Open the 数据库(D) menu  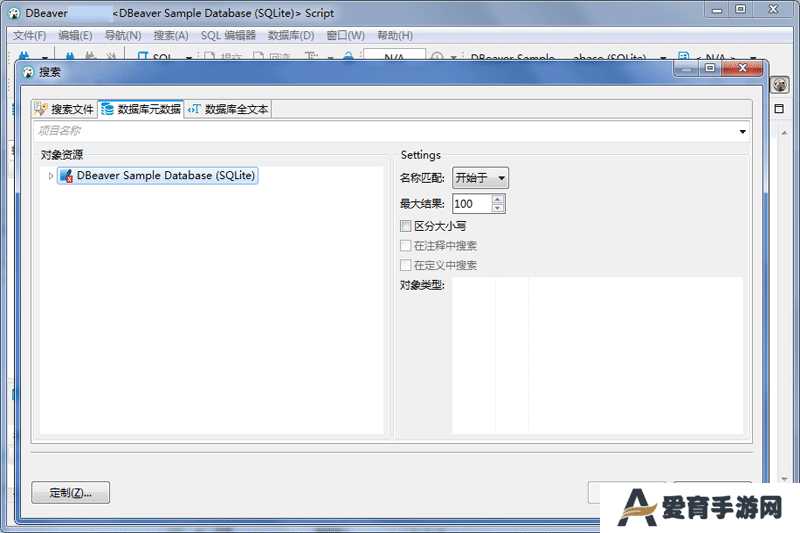point(291,35)
